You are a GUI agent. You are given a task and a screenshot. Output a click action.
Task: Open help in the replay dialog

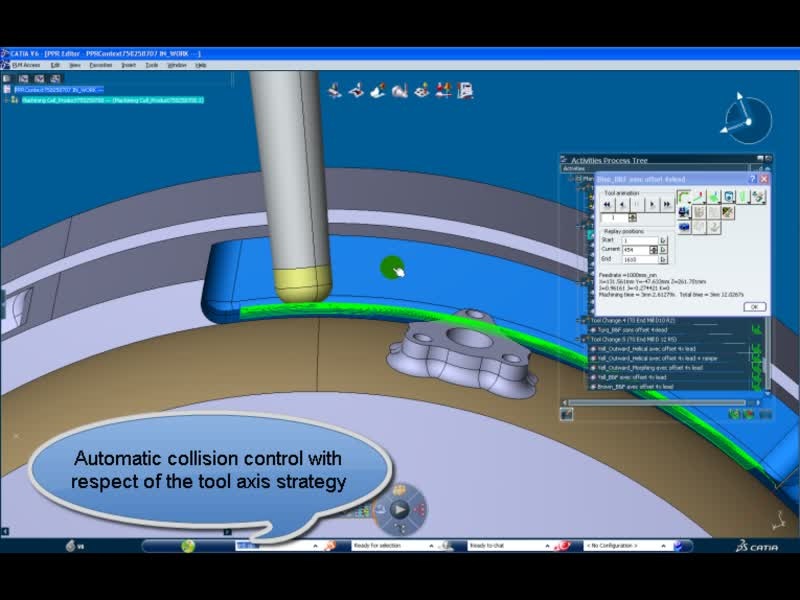click(753, 179)
